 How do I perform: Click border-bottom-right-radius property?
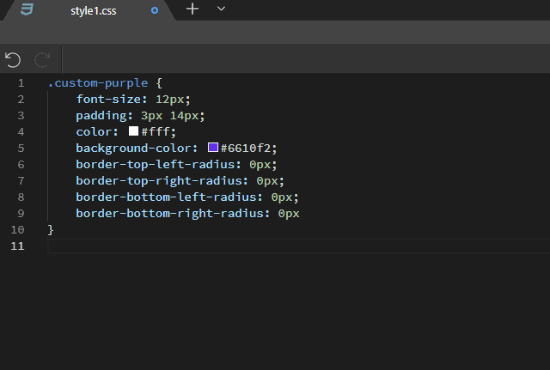[x=169, y=213]
